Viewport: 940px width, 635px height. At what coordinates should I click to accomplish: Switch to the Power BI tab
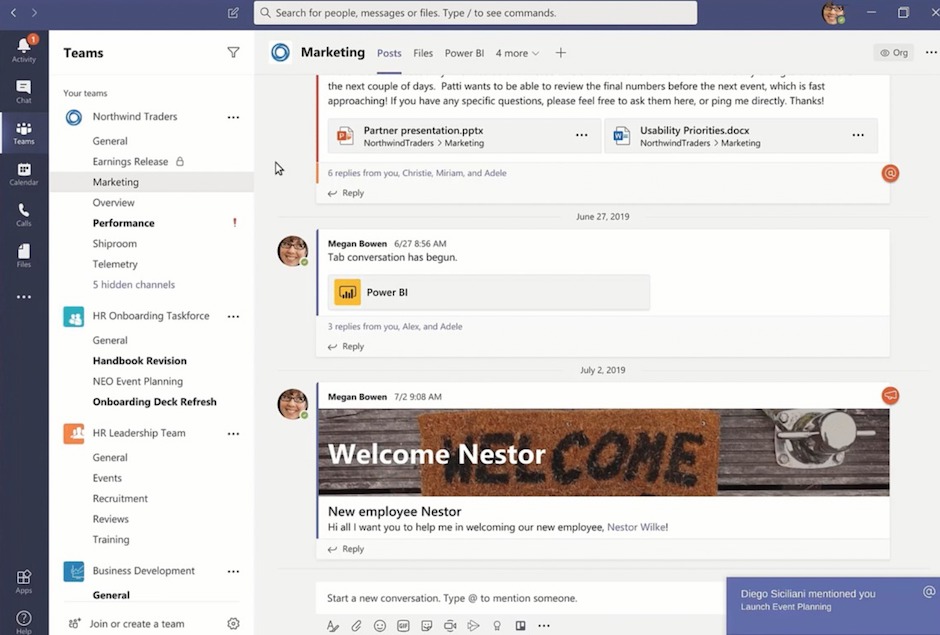point(464,53)
